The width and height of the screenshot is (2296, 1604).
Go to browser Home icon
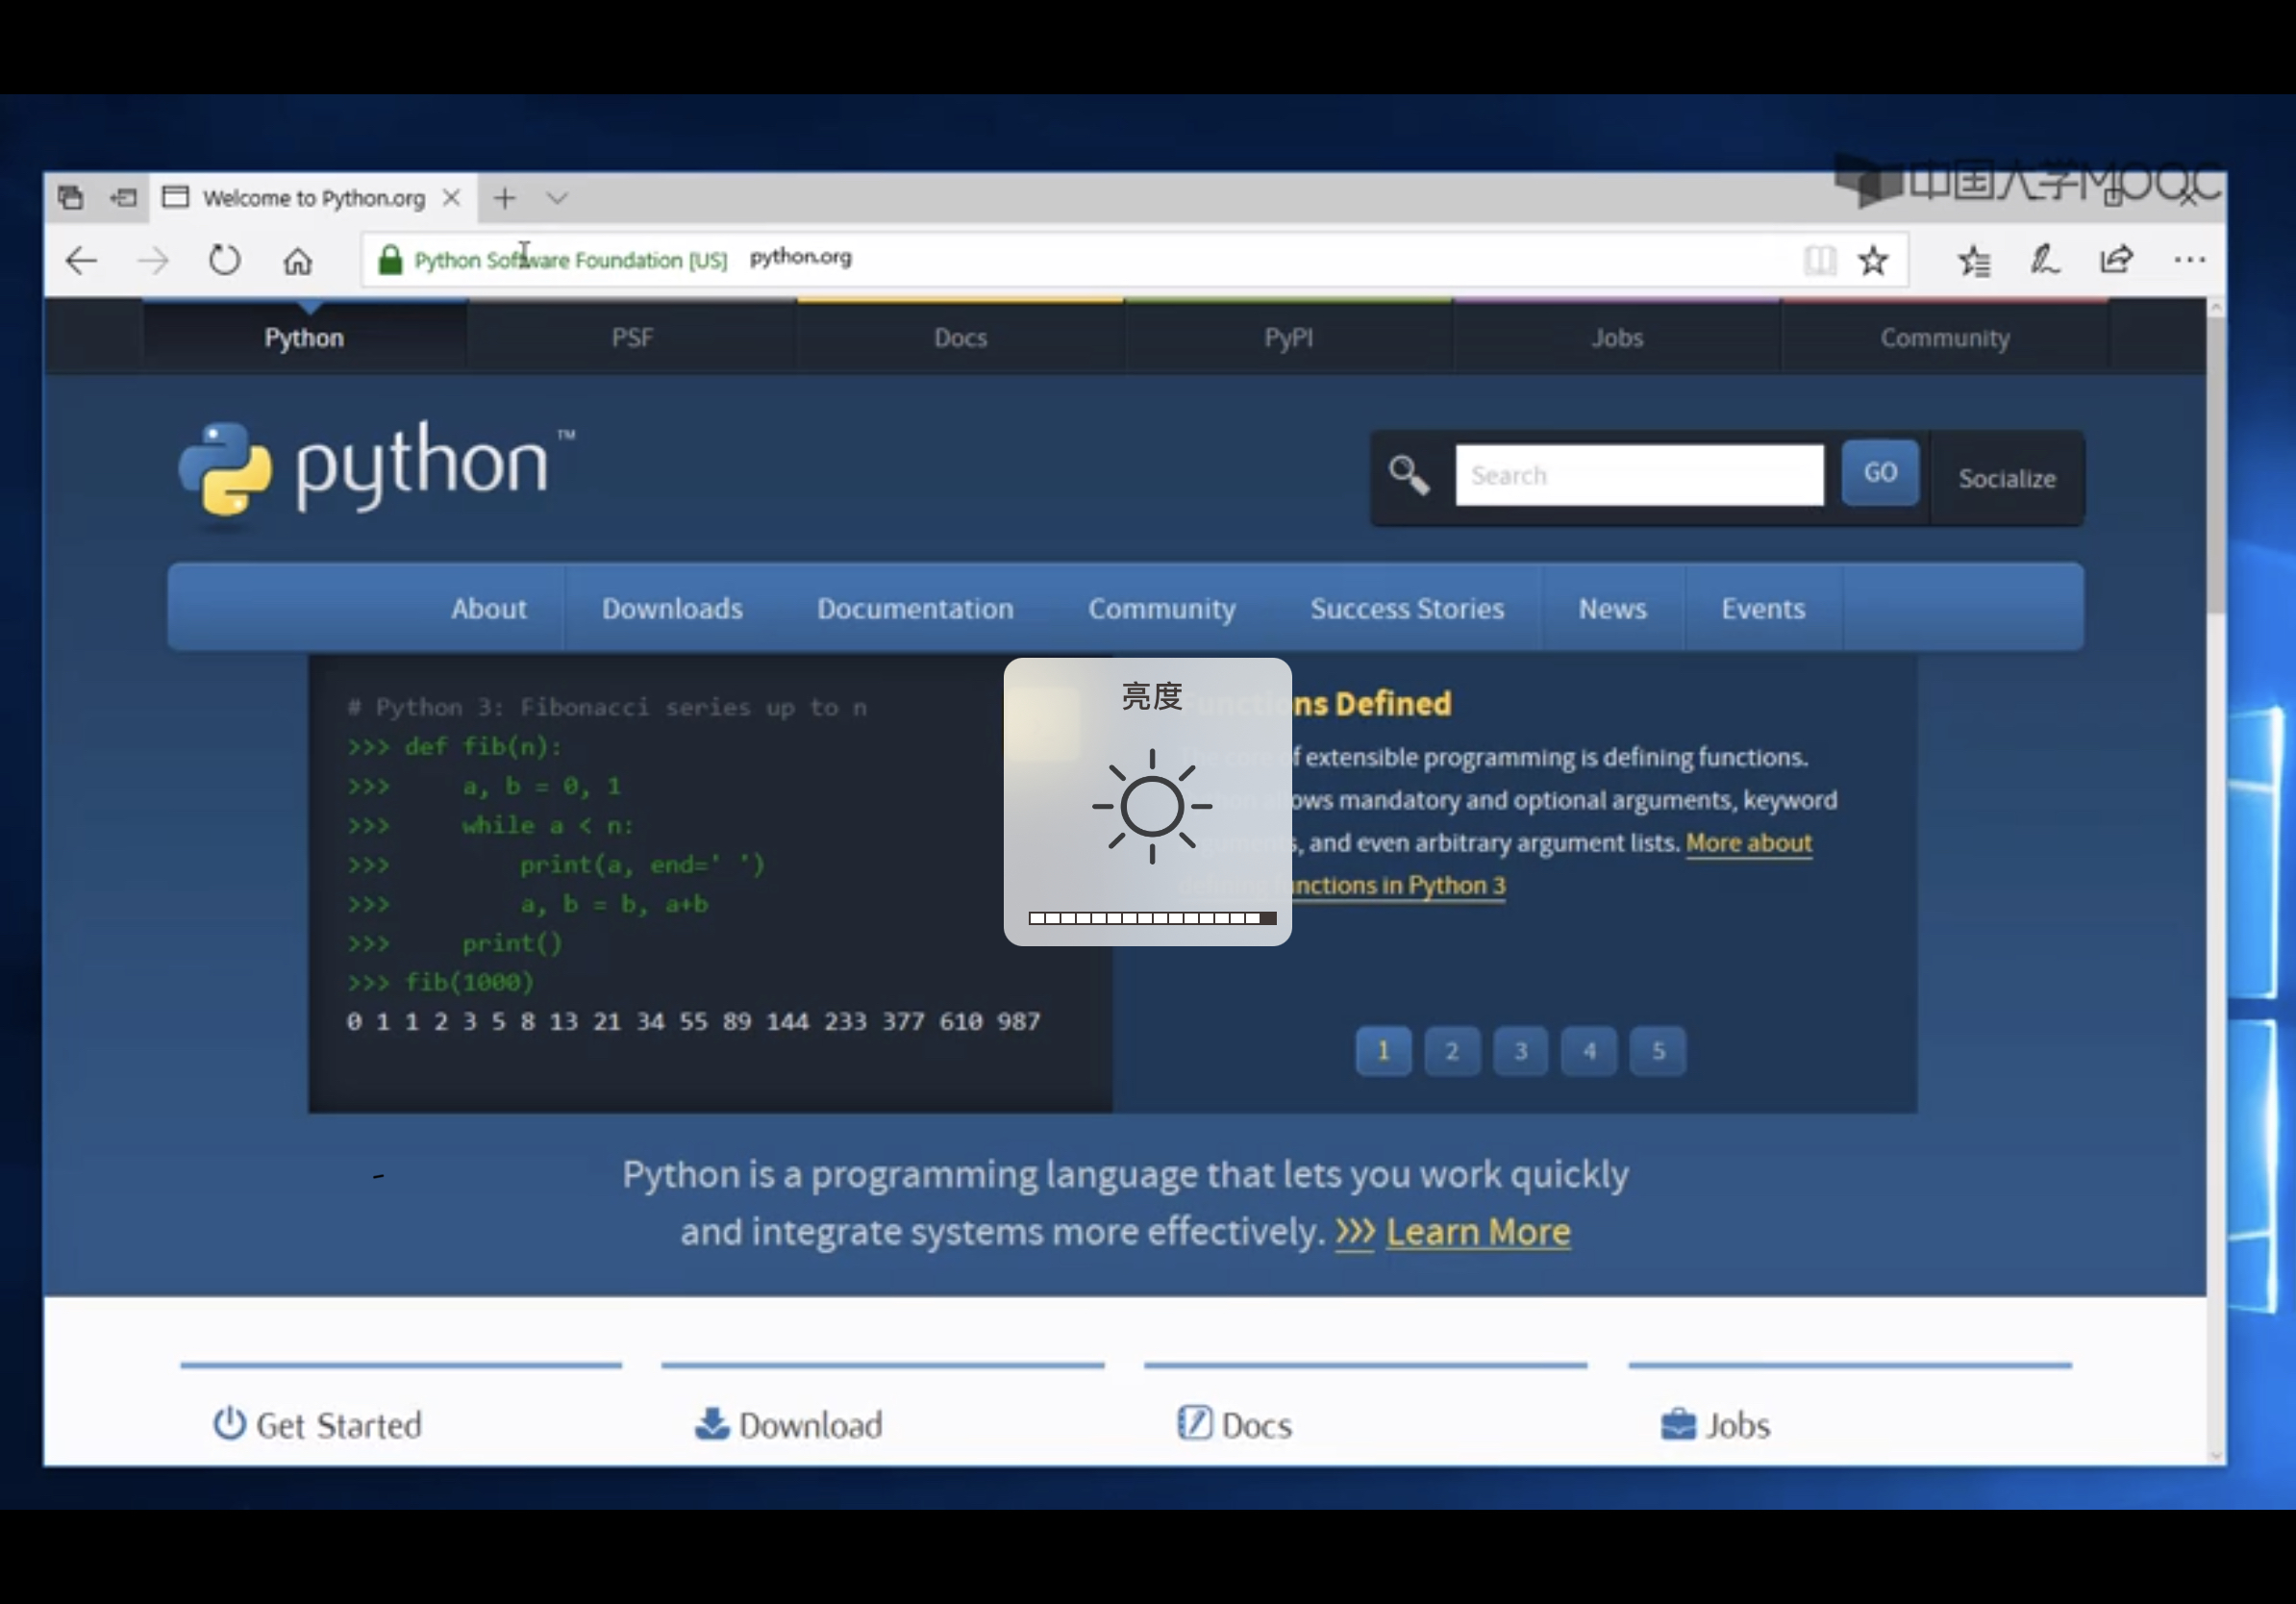tap(297, 261)
